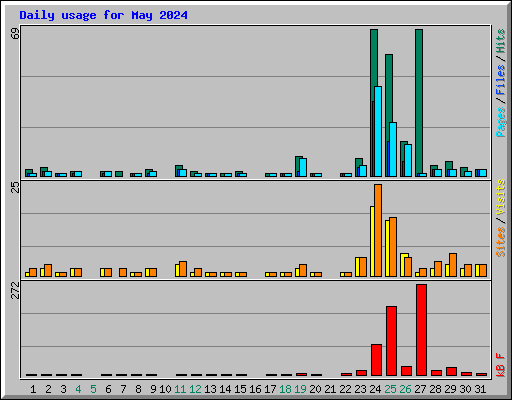The height and width of the screenshot is (400, 512).
Task: Select green day 19 label
Action: coord(300,389)
